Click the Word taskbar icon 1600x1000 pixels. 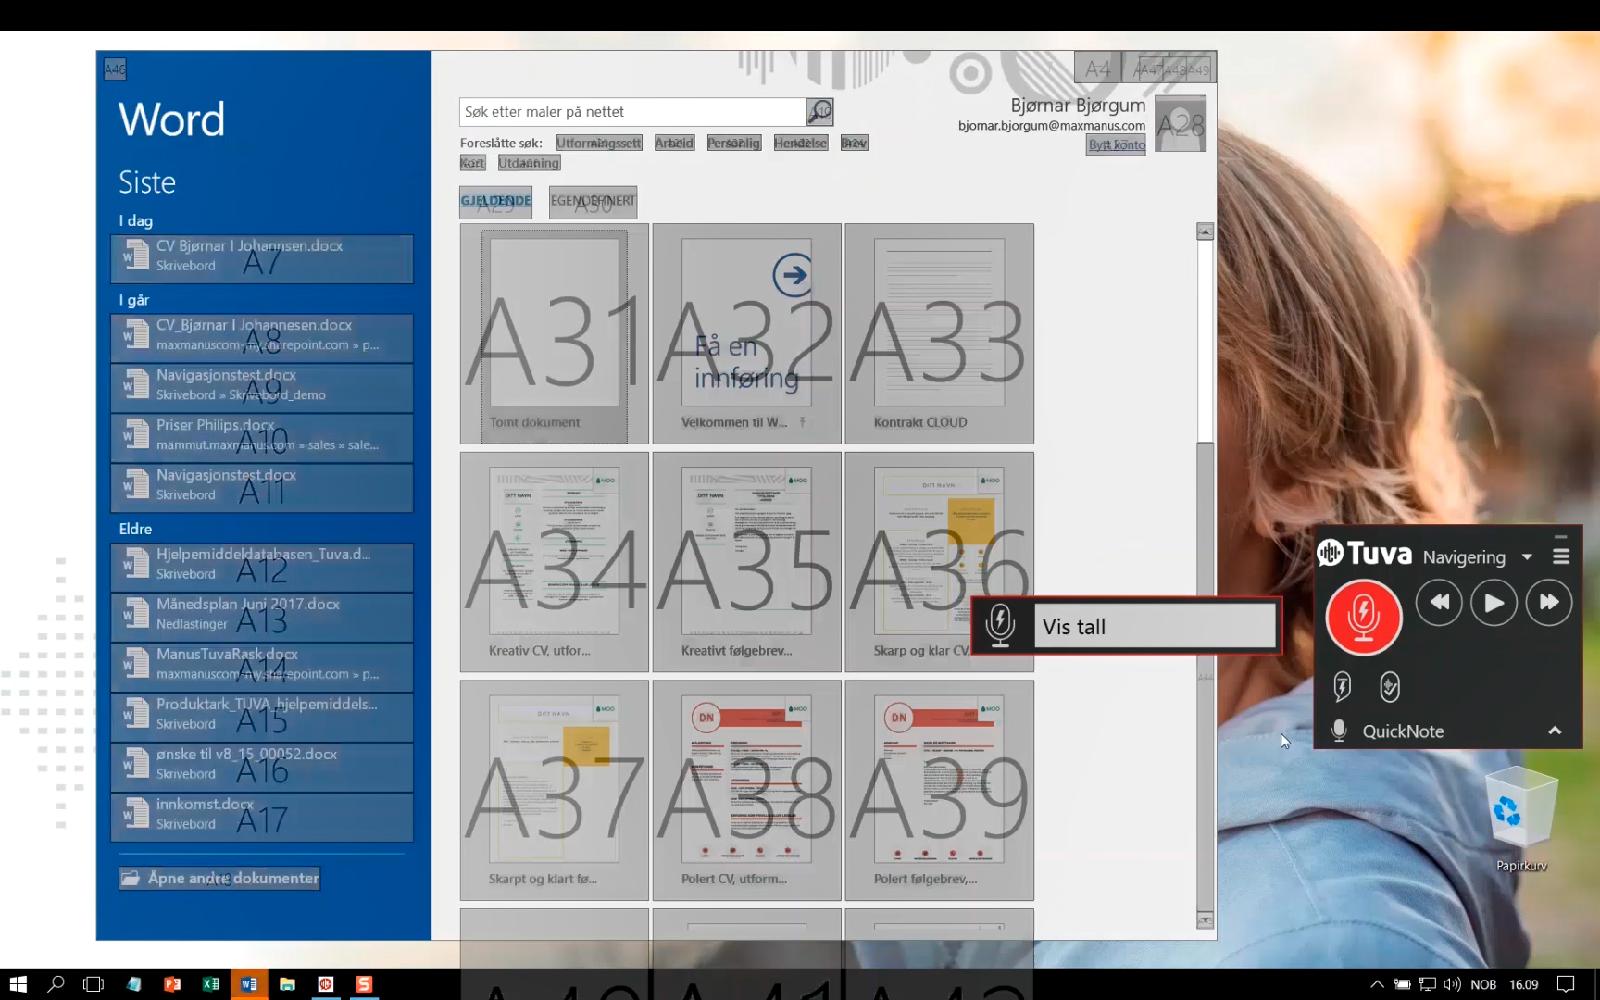coord(249,984)
